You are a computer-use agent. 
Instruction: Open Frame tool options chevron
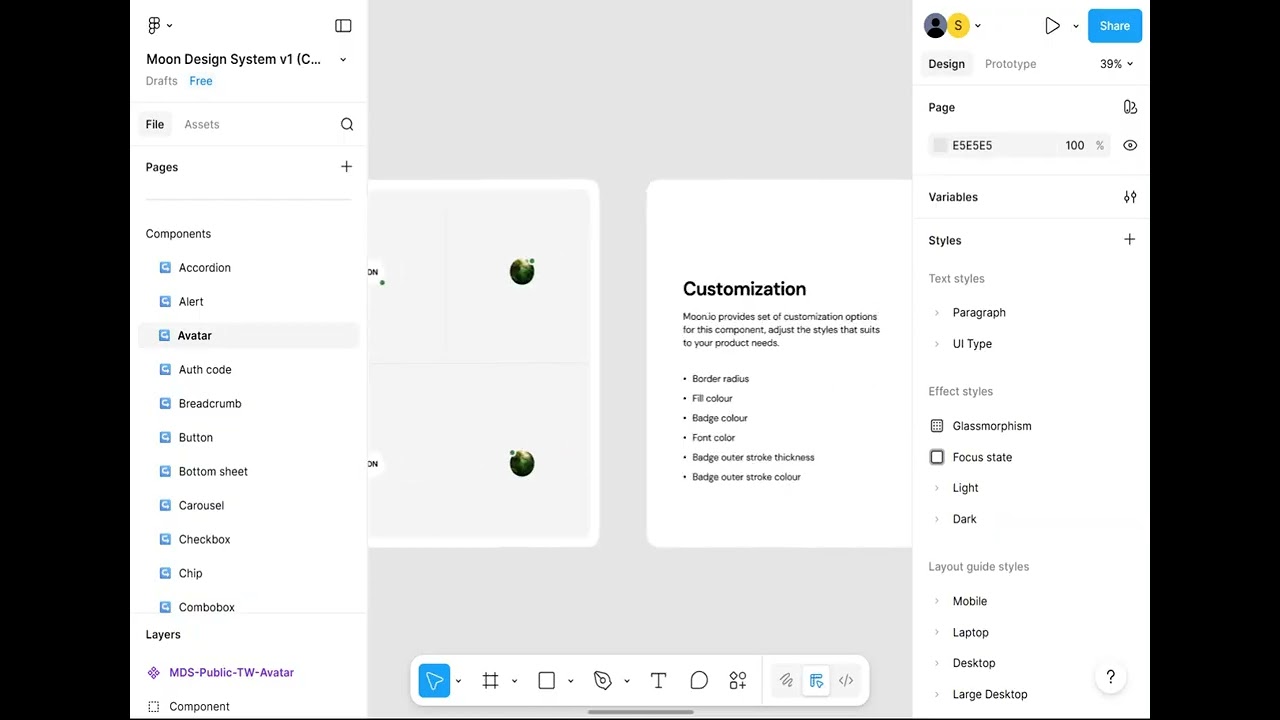point(514,682)
